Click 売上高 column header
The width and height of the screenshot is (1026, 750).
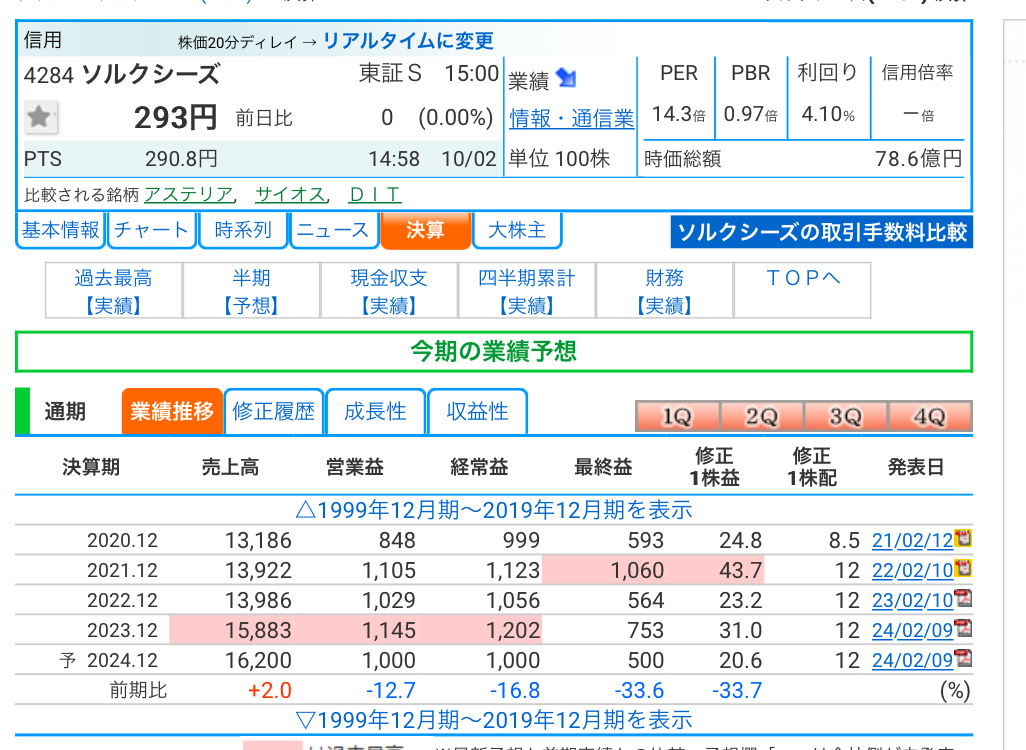point(230,467)
